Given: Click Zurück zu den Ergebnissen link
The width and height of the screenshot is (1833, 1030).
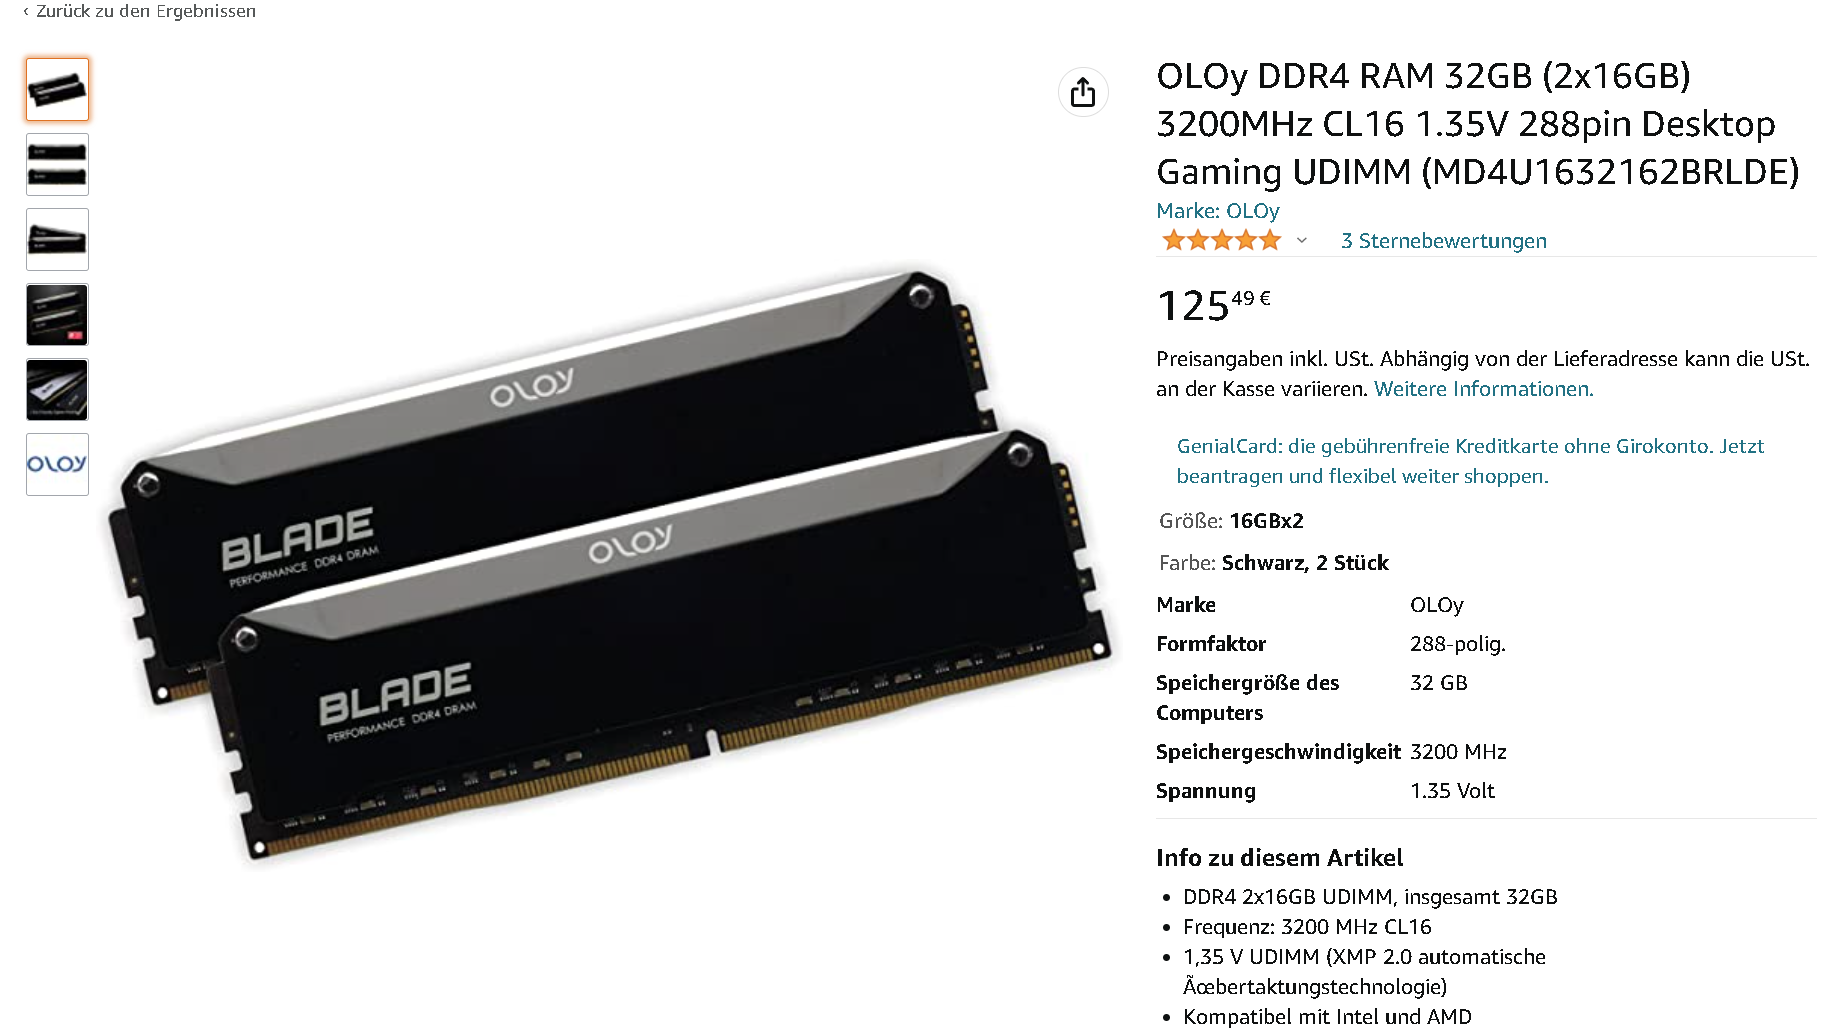Looking at the screenshot, I should pos(146,11).
